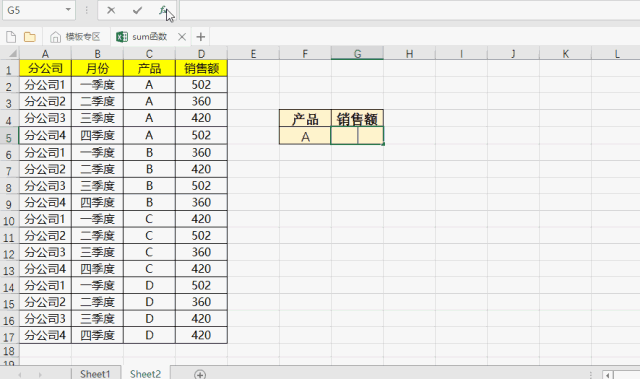Select column A header
The image size is (640, 379).
45,54
